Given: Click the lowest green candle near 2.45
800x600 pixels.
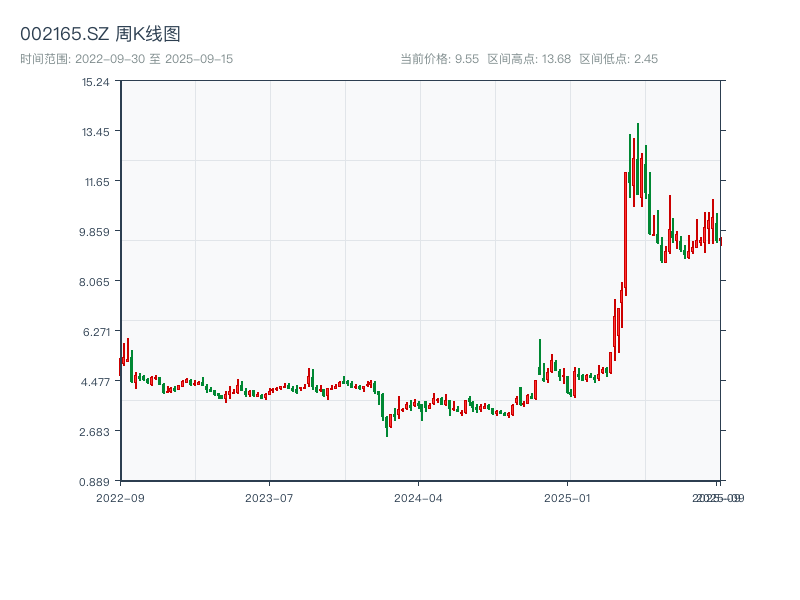Looking at the screenshot, I should pyautogui.click(x=387, y=426).
